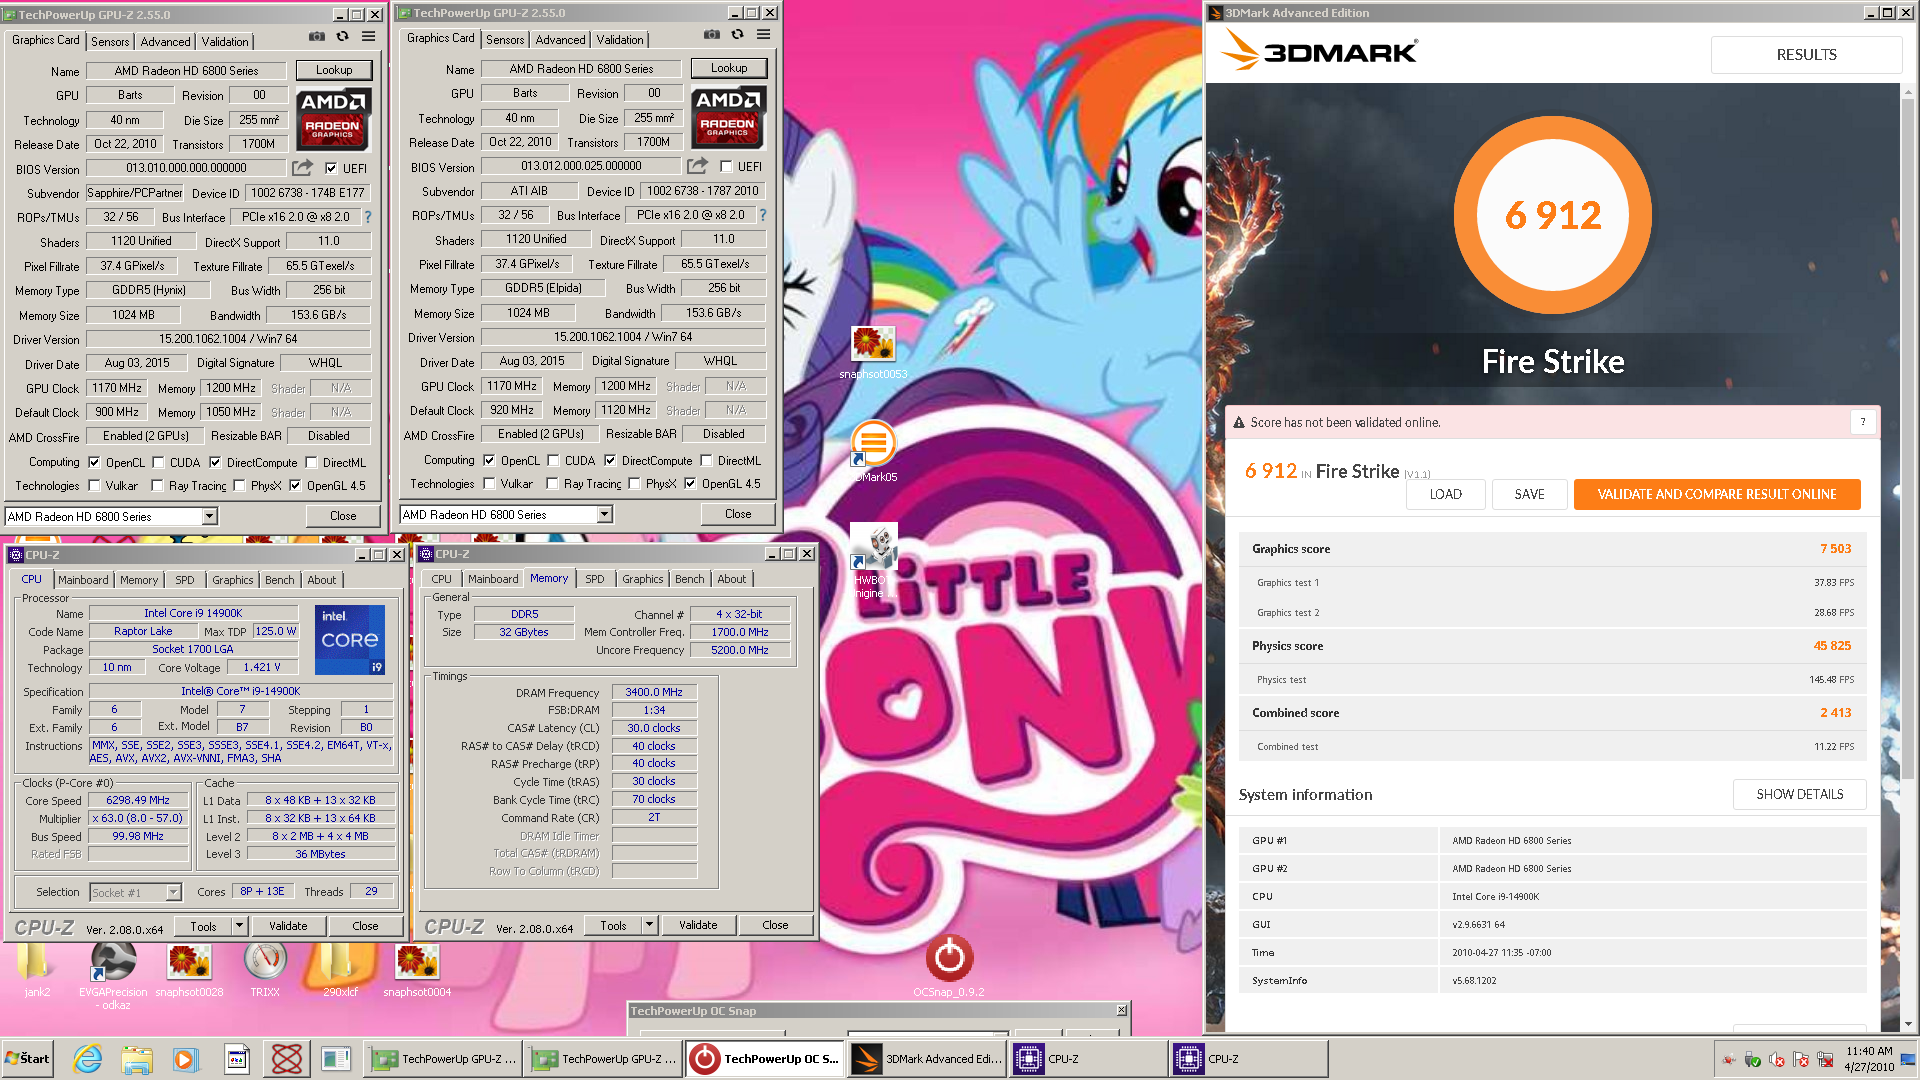Open the snaphsot0004 desktop icon
This screenshot has height=1080, width=1920.
point(417,968)
